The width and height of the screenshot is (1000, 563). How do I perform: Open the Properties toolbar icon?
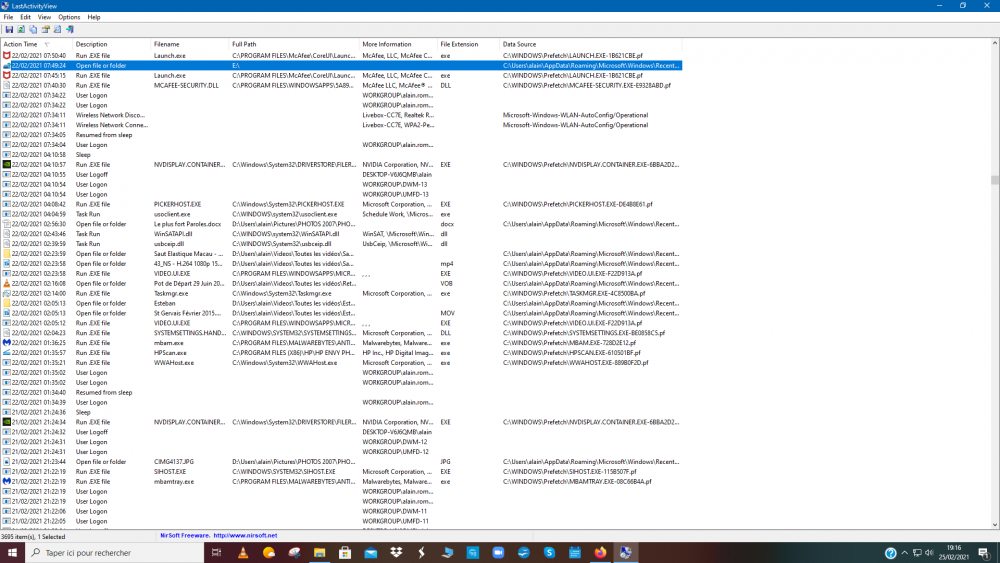[x=45, y=29]
